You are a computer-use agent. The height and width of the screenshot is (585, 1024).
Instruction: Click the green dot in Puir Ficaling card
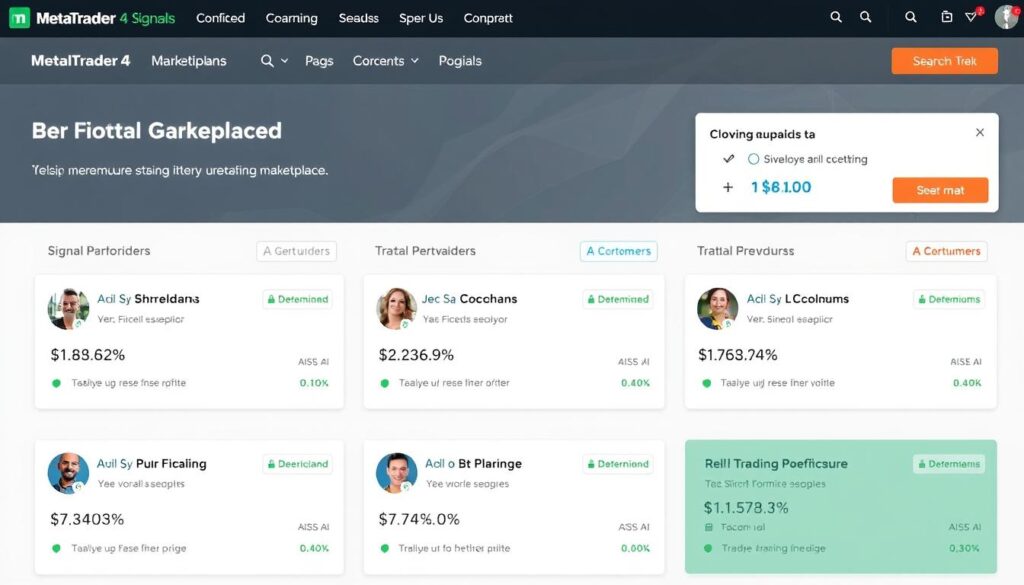click(56, 548)
